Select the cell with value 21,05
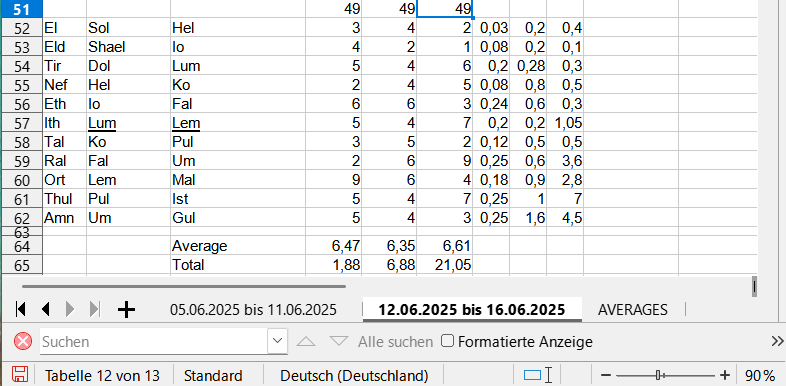The width and height of the screenshot is (786, 386). pos(444,265)
